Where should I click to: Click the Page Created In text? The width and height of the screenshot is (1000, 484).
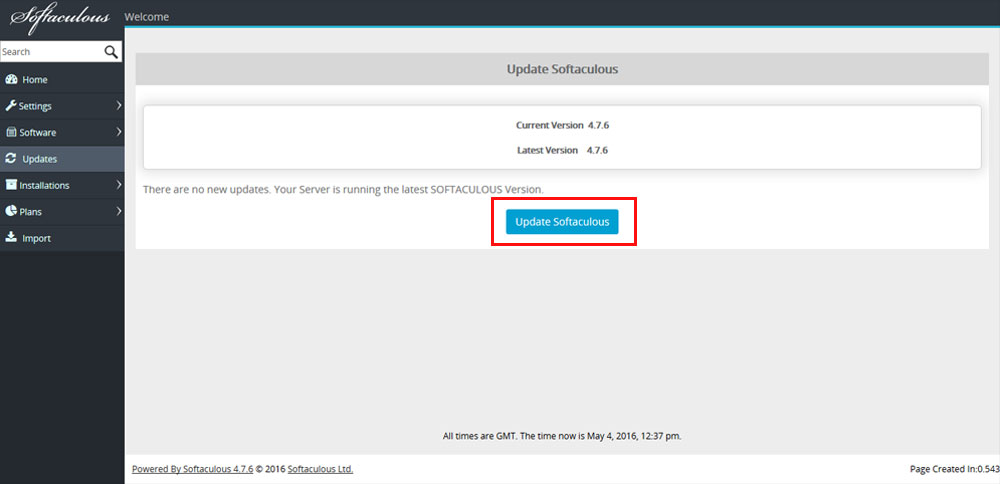954,469
